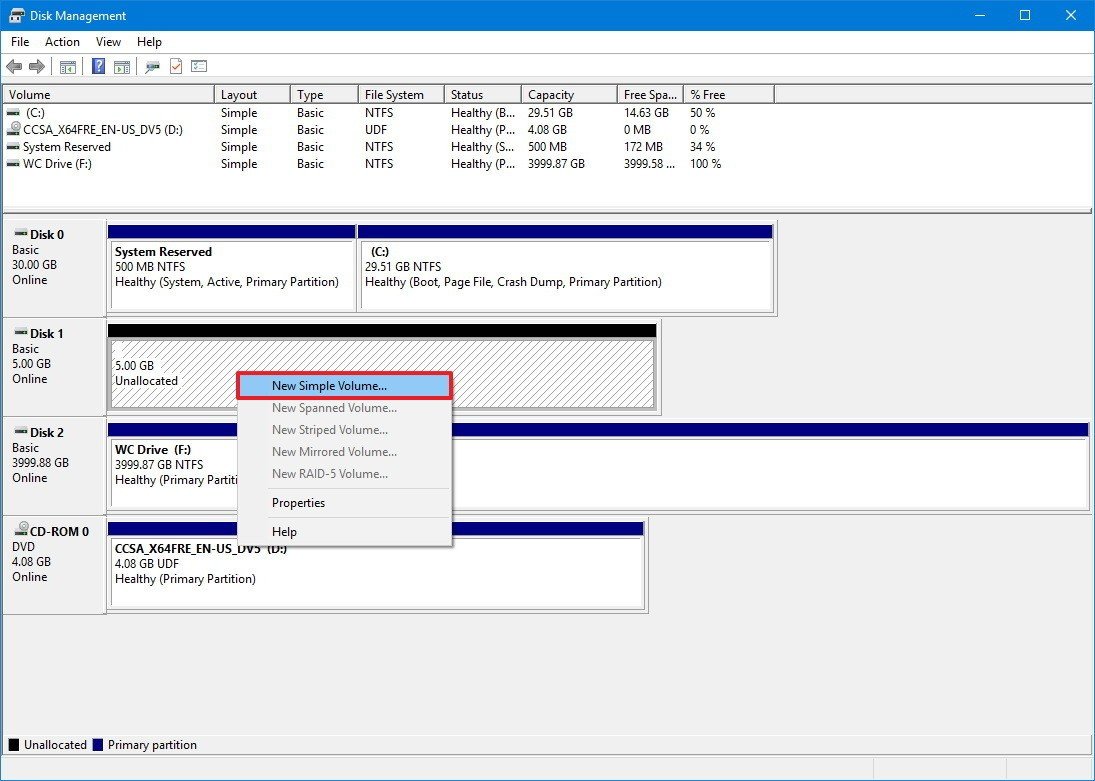Click the Forward arrow in toolbar
The width and height of the screenshot is (1095, 781).
[x=37, y=66]
